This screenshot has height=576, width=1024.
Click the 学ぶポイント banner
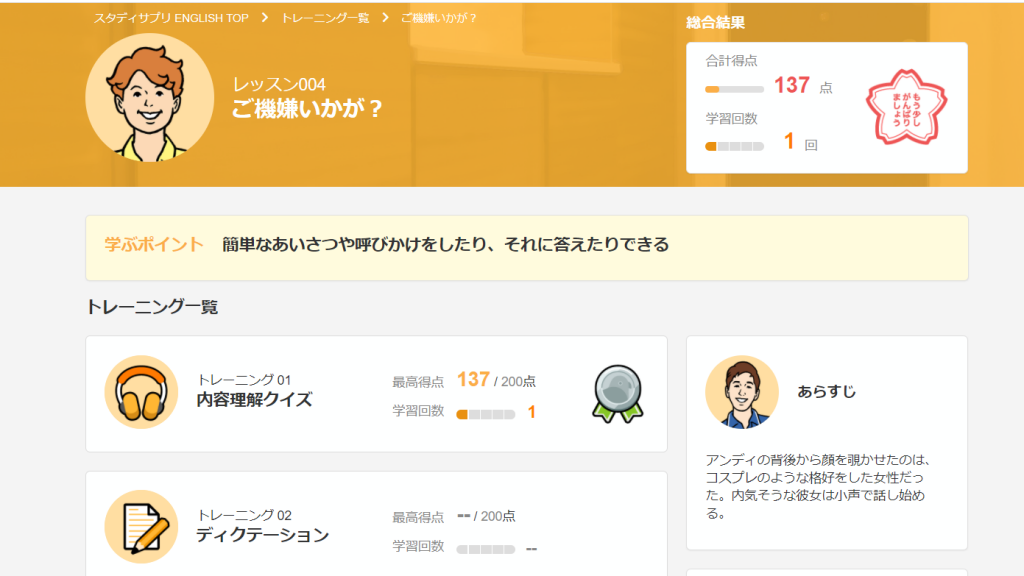(526, 245)
